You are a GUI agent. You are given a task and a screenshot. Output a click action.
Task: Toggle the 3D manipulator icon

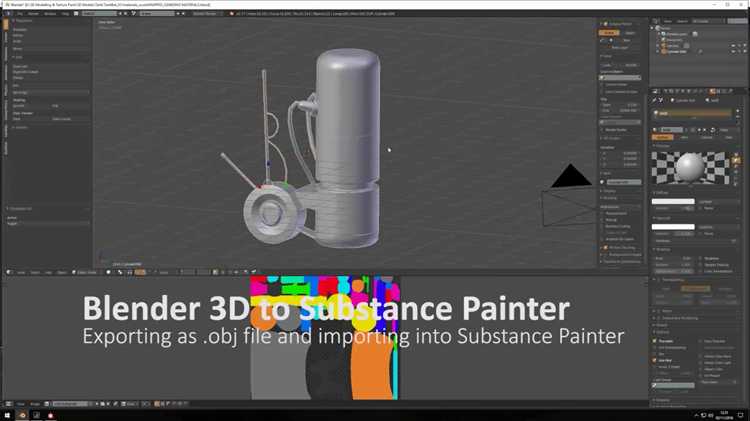point(130,272)
